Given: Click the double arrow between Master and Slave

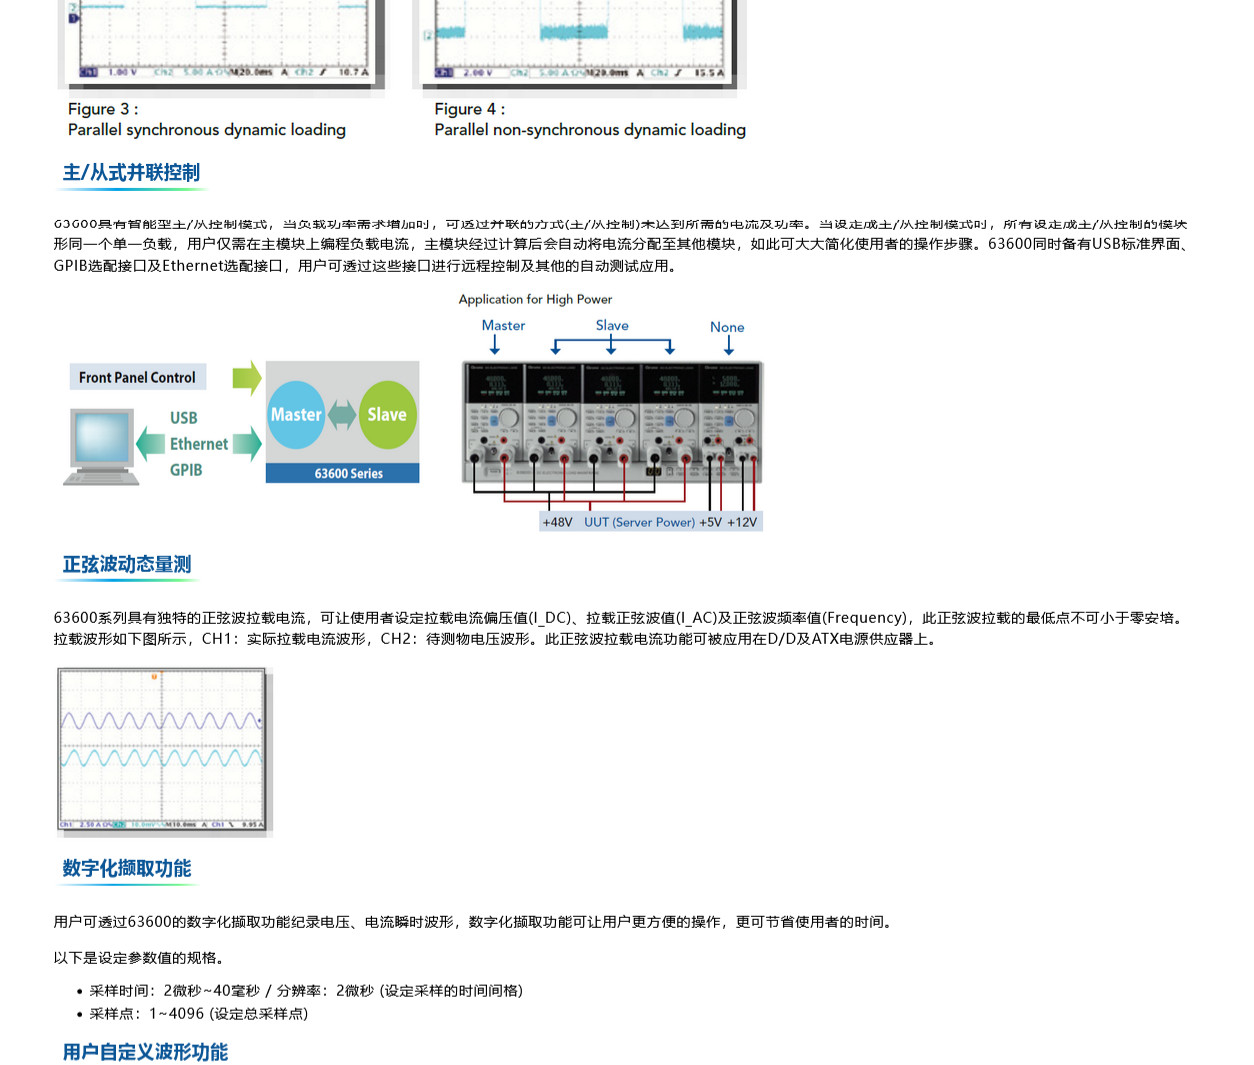Looking at the screenshot, I should coord(342,415).
